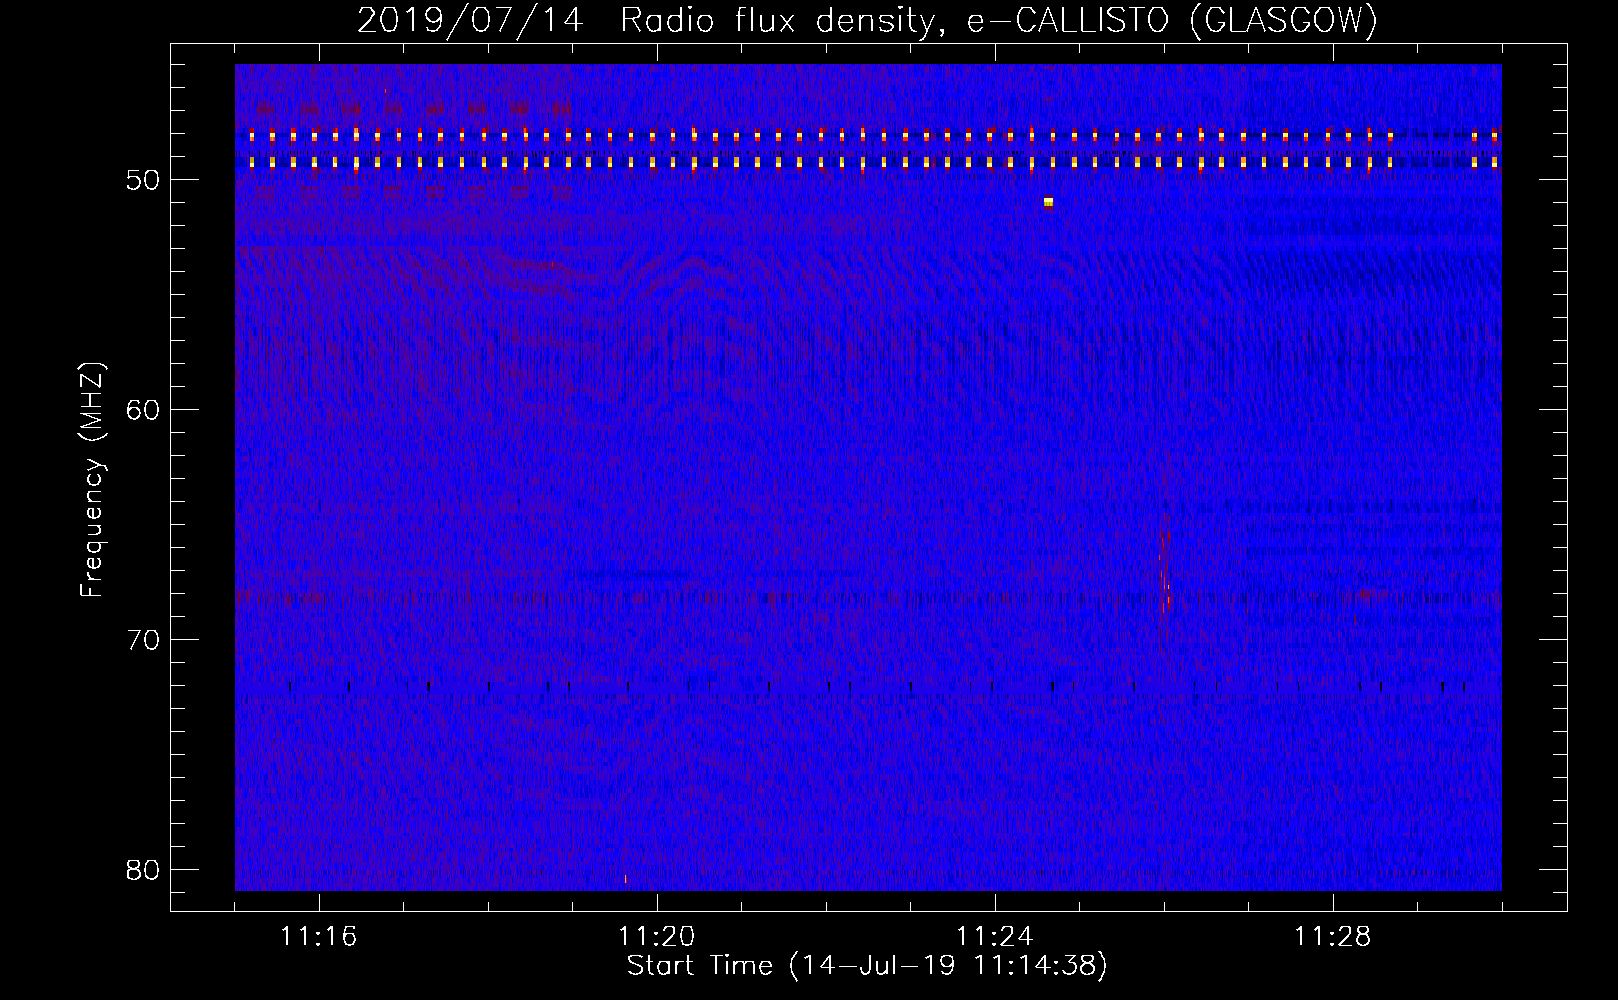Click the 70 MHz frequency tick label
This screenshot has width=1618, height=1000.
point(143,640)
